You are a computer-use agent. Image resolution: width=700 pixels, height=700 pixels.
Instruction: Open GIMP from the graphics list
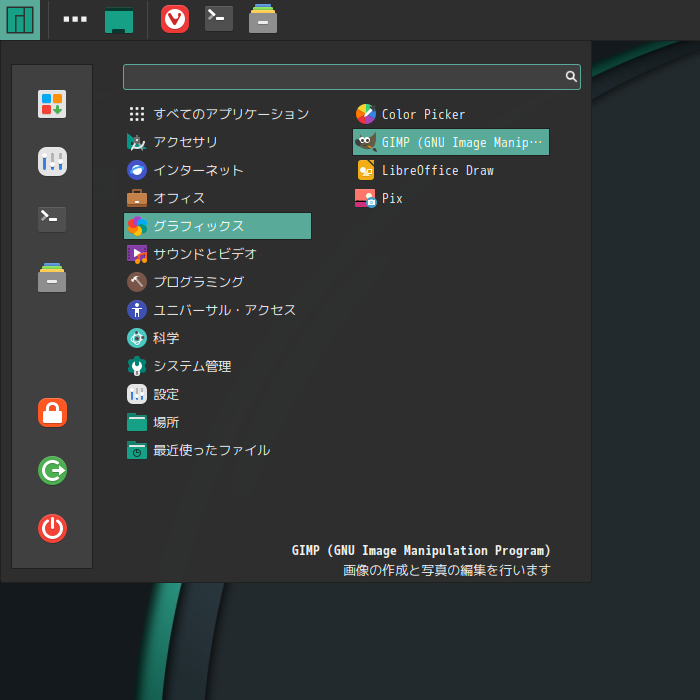(451, 142)
